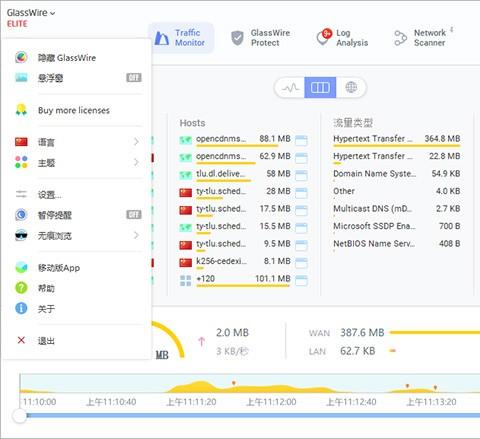Select Hypertext Transfer 22.8 MB row
The image size is (480, 439).
click(x=397, y=157)
